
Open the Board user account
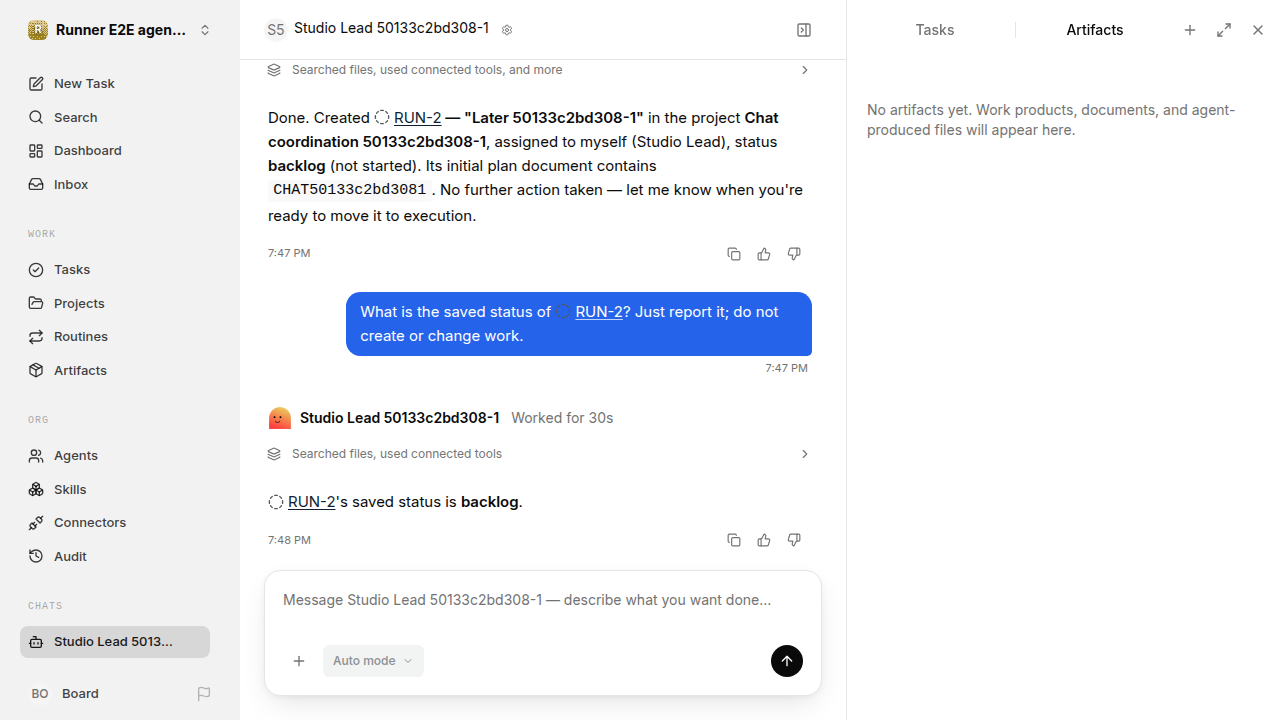(x=65, y=694)
